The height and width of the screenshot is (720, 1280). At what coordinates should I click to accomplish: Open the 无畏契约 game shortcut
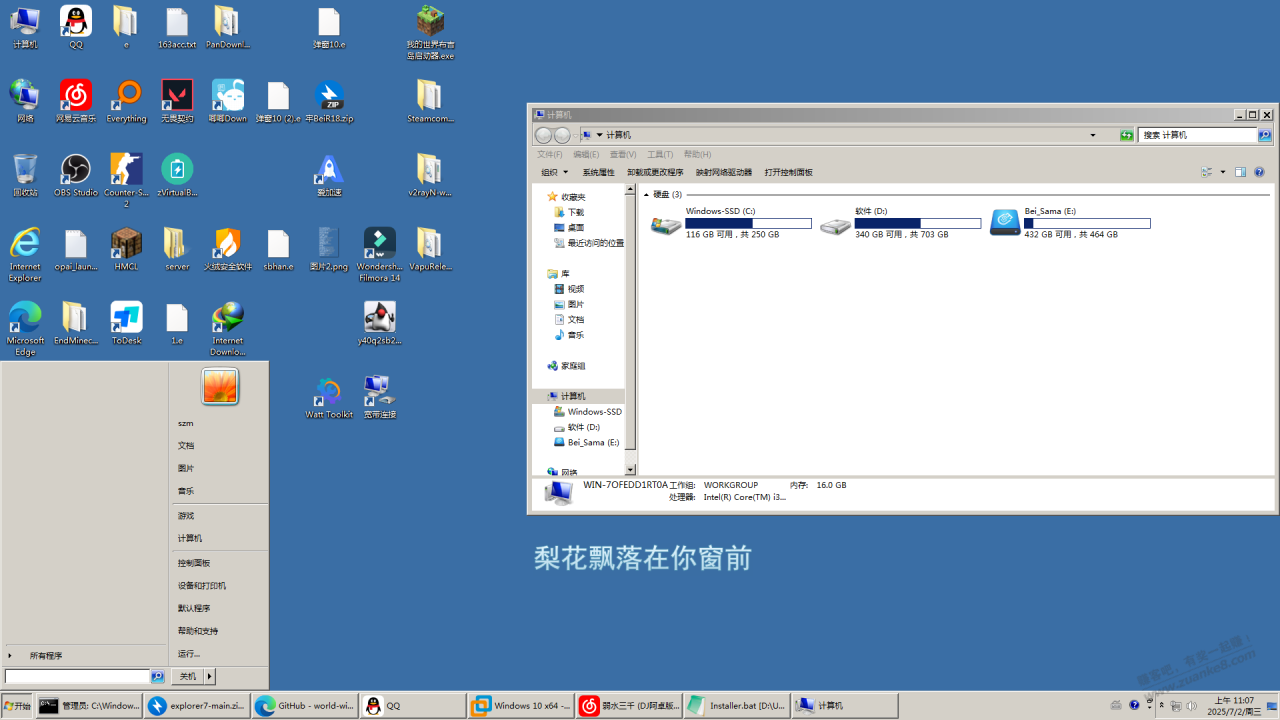point(177,101)
